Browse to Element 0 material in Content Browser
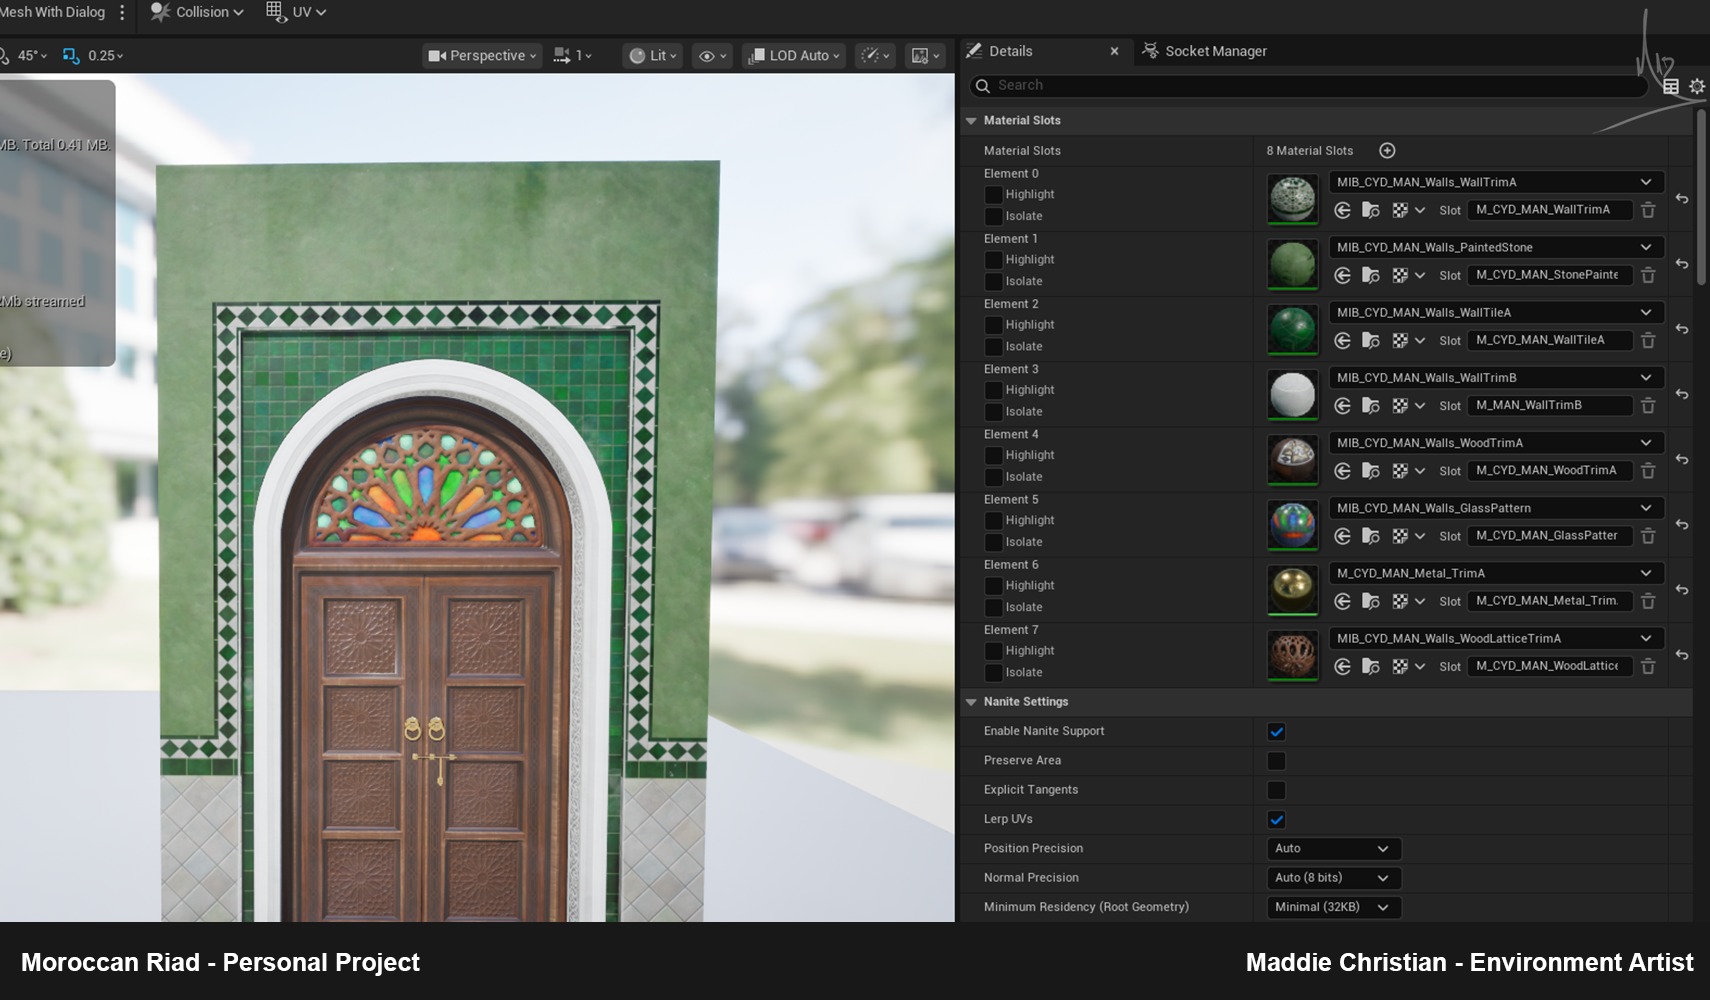 [1371, 210]
